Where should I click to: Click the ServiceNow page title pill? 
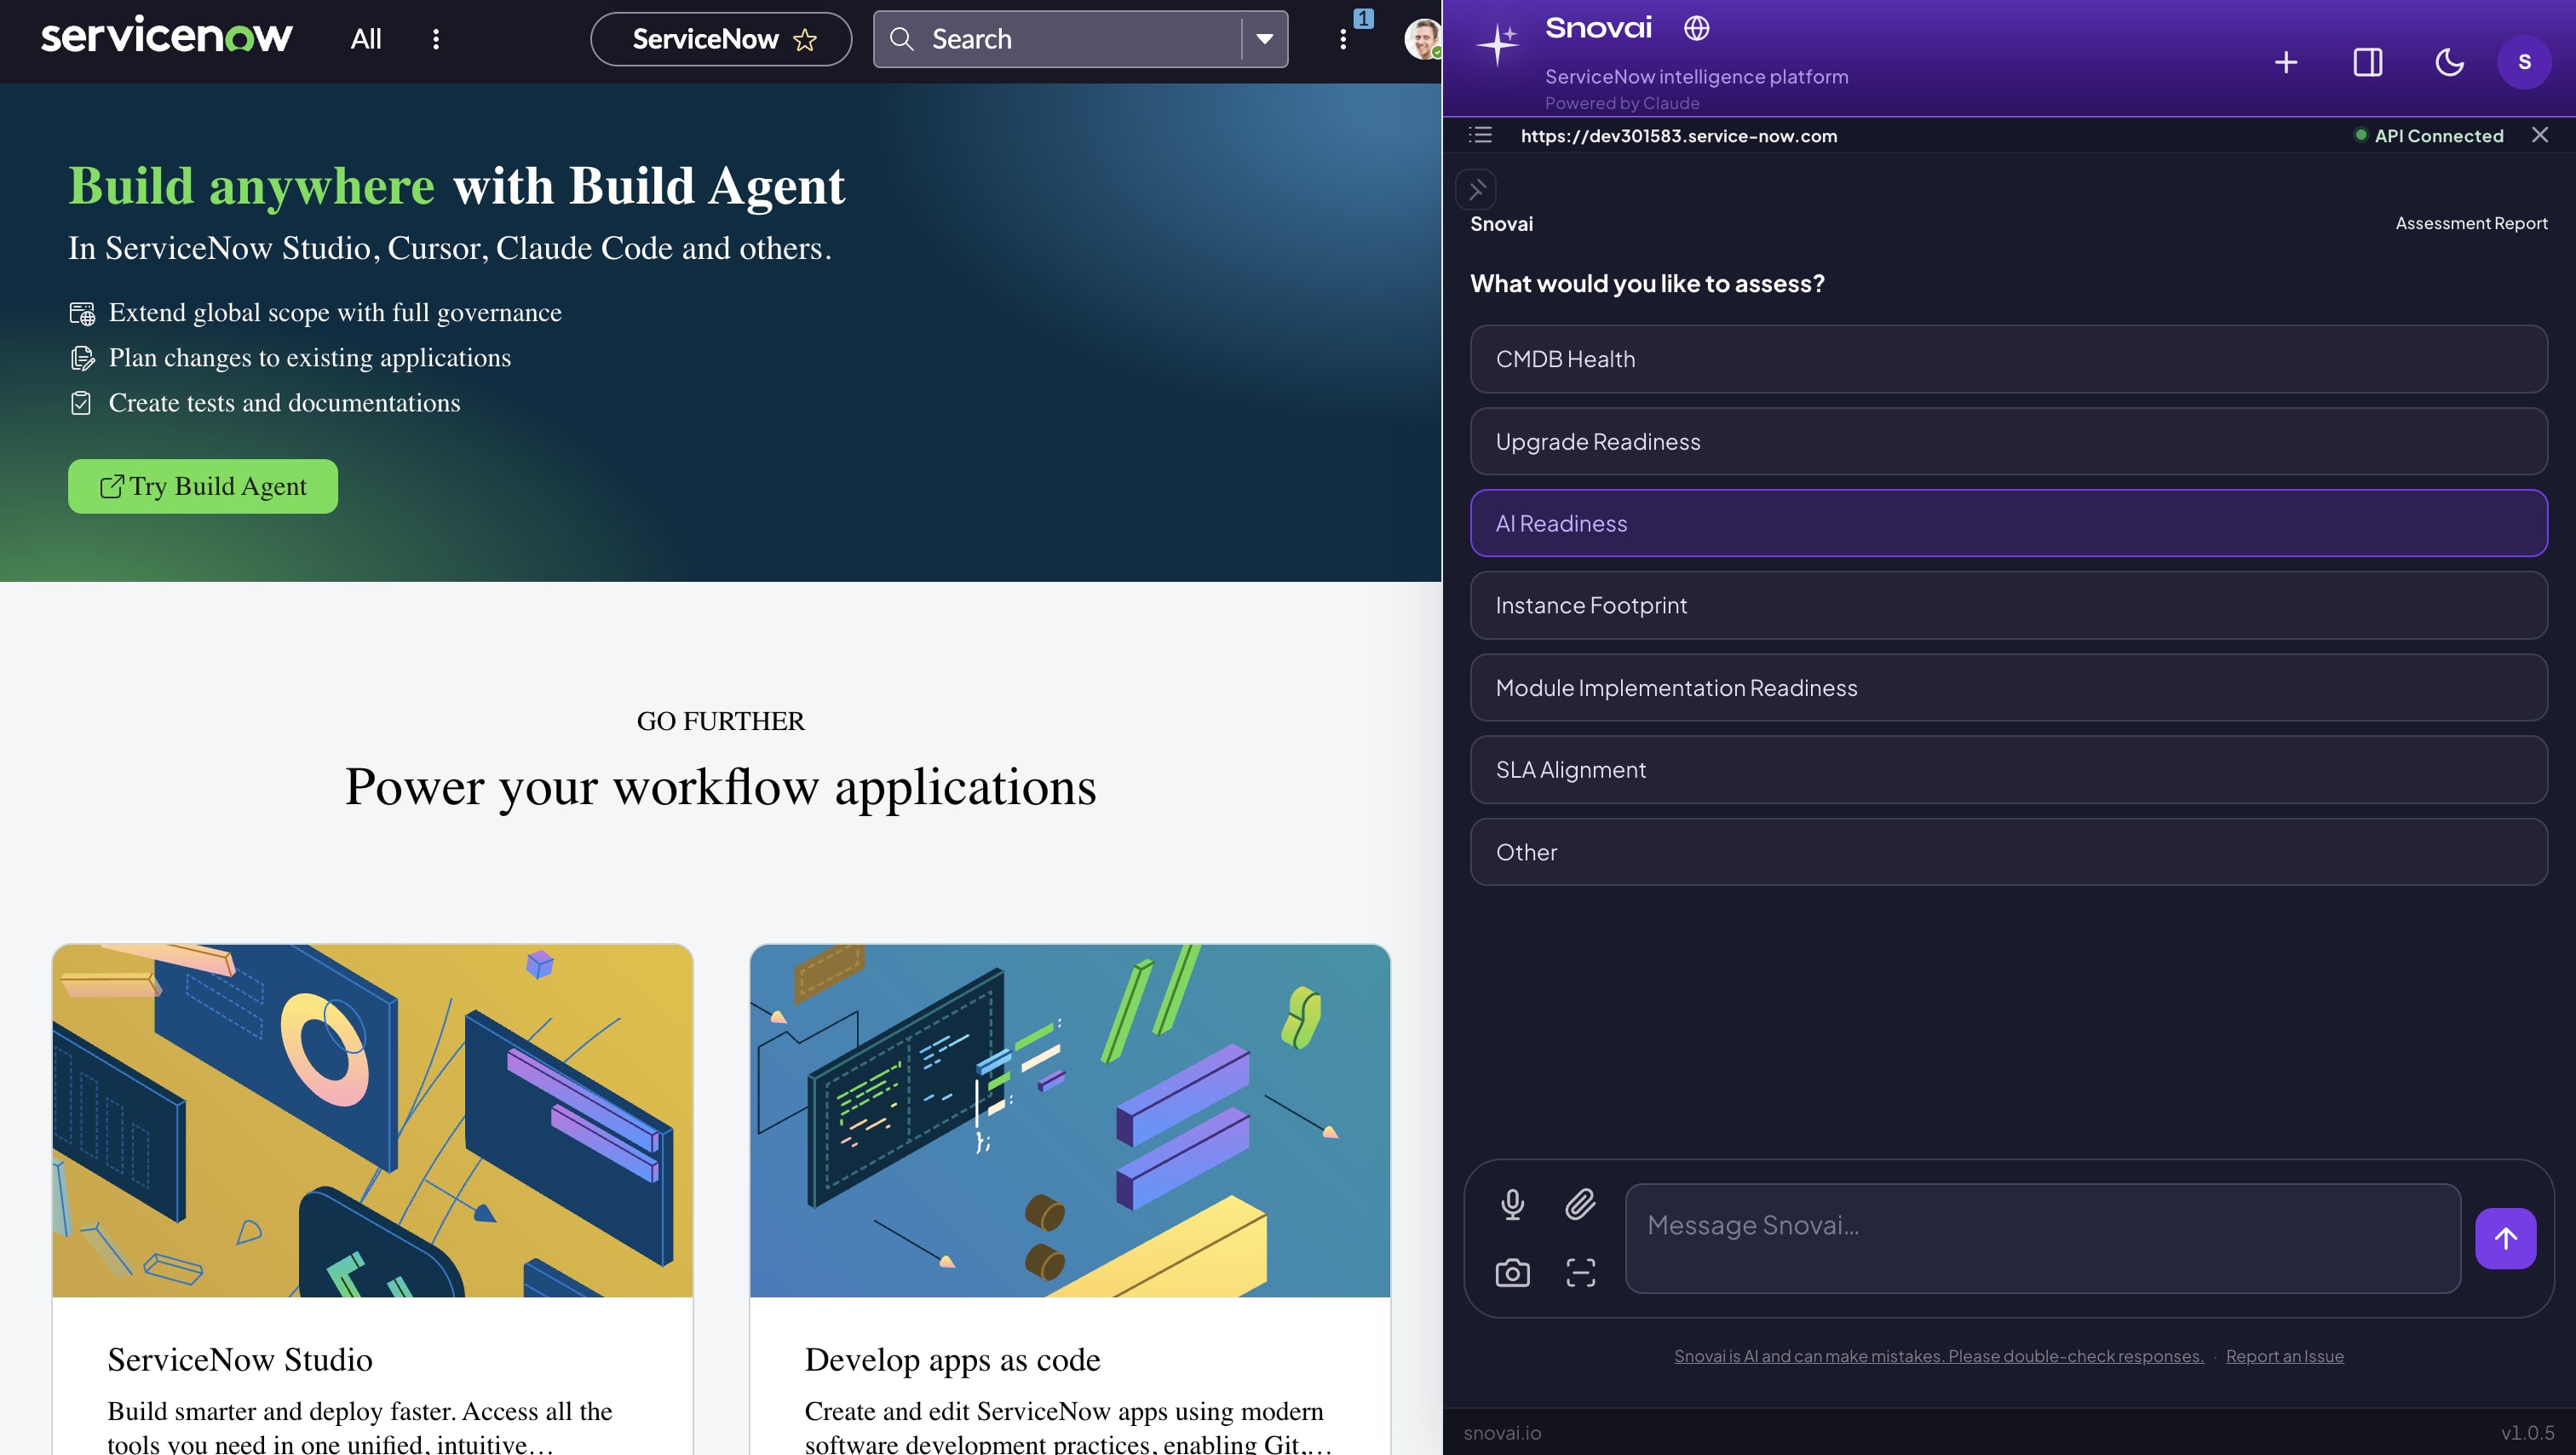(720, 39)
